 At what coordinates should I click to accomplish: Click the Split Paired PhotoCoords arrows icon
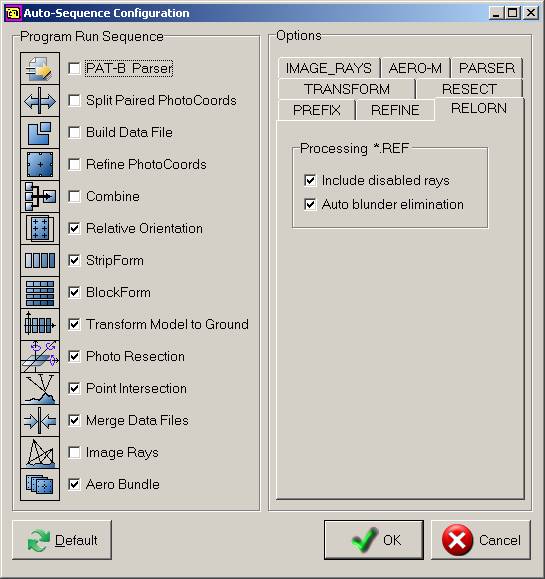tap(40, 100)
